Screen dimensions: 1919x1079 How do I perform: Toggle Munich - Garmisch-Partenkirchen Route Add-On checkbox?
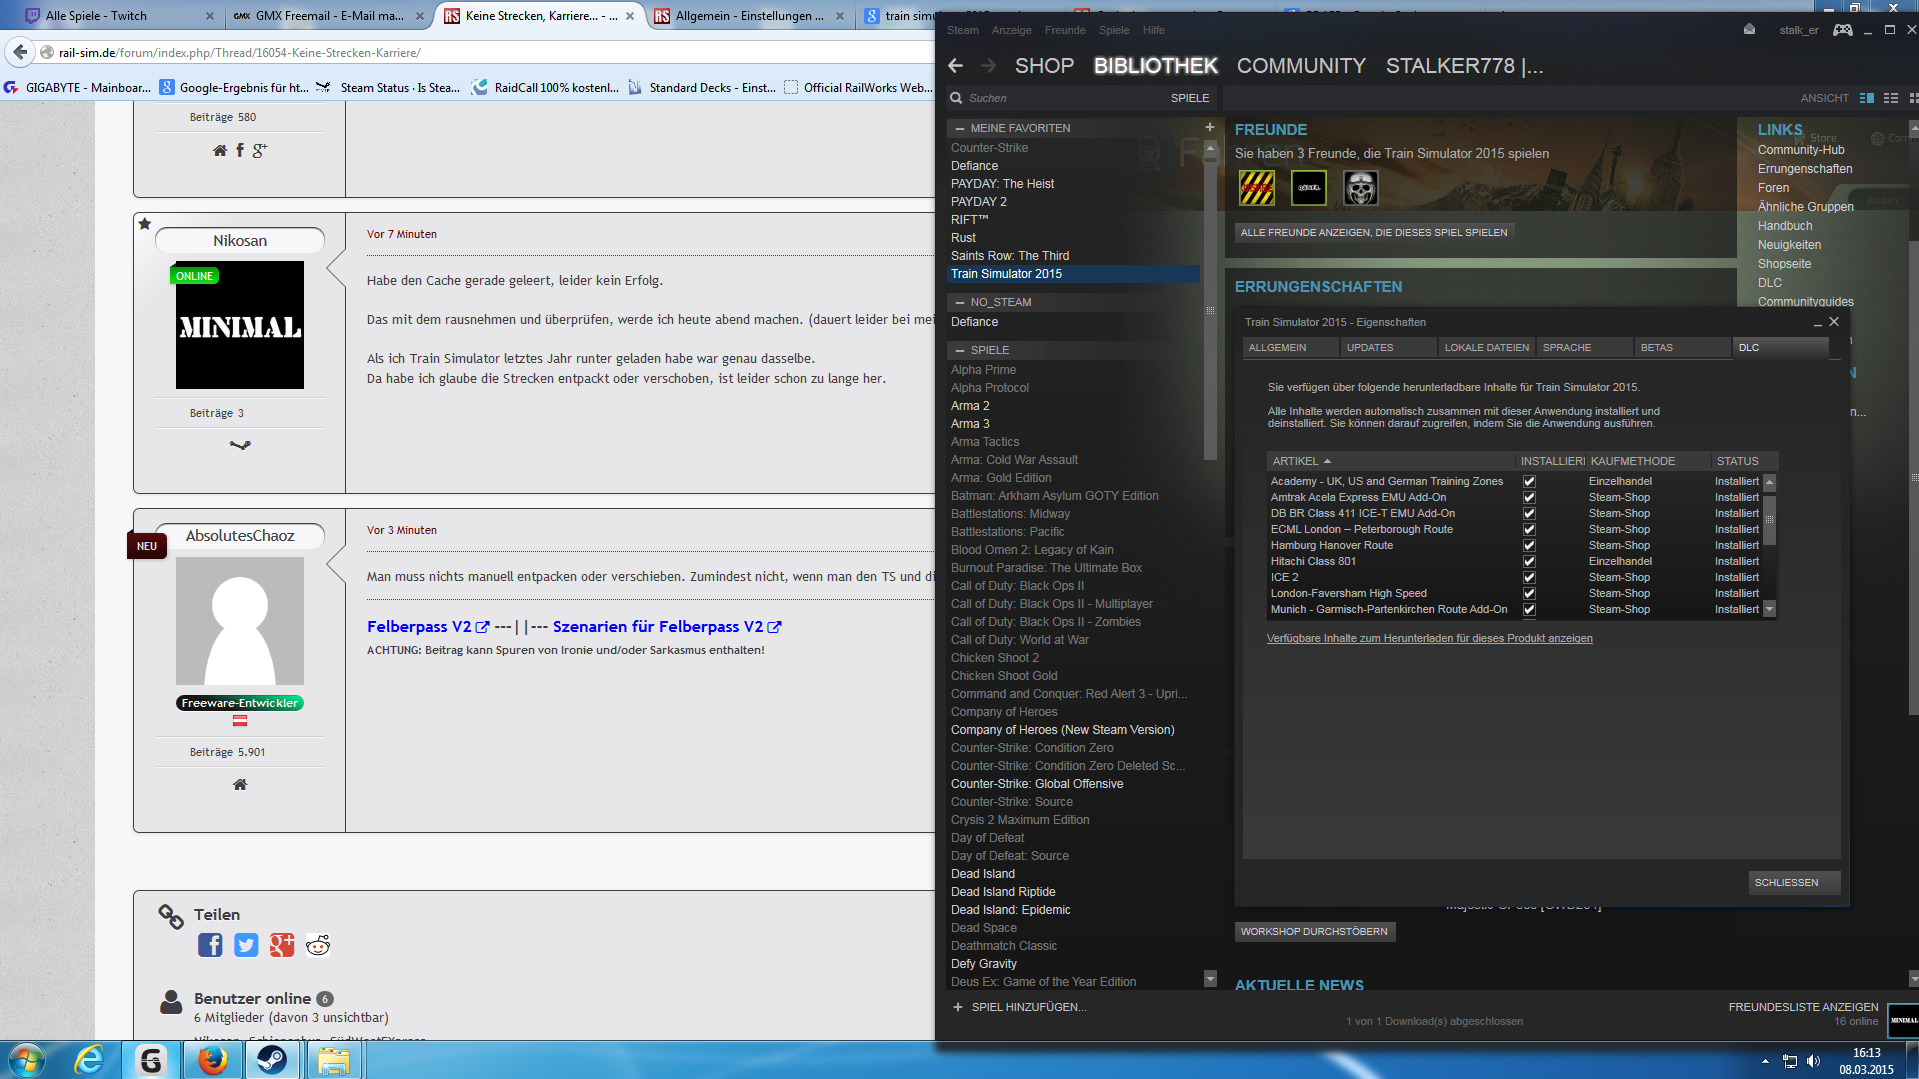pos(1529,609)
